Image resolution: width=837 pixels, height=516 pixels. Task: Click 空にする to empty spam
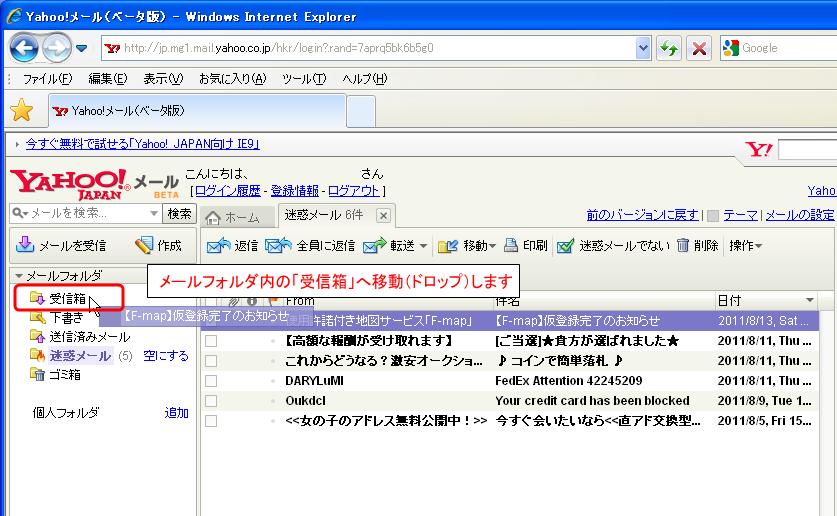pyautogui.click(x=165, y=356)
